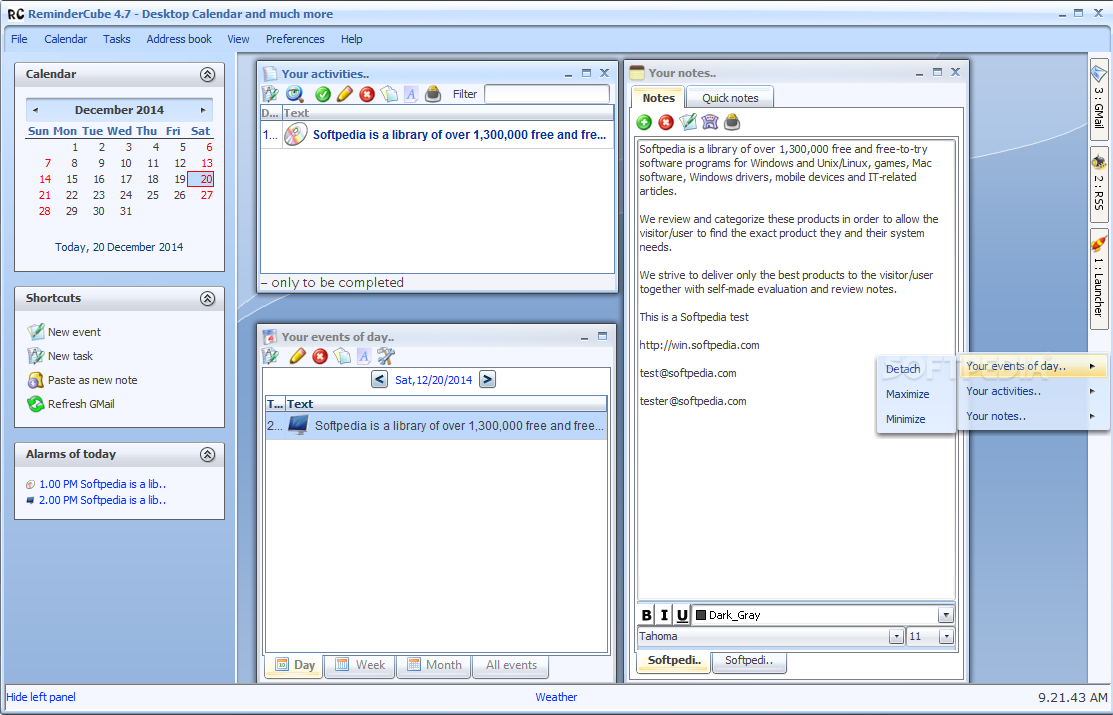Delete note with red X in Notes tab
This screenshot has width=1113, height=715.
coord(666,122)
